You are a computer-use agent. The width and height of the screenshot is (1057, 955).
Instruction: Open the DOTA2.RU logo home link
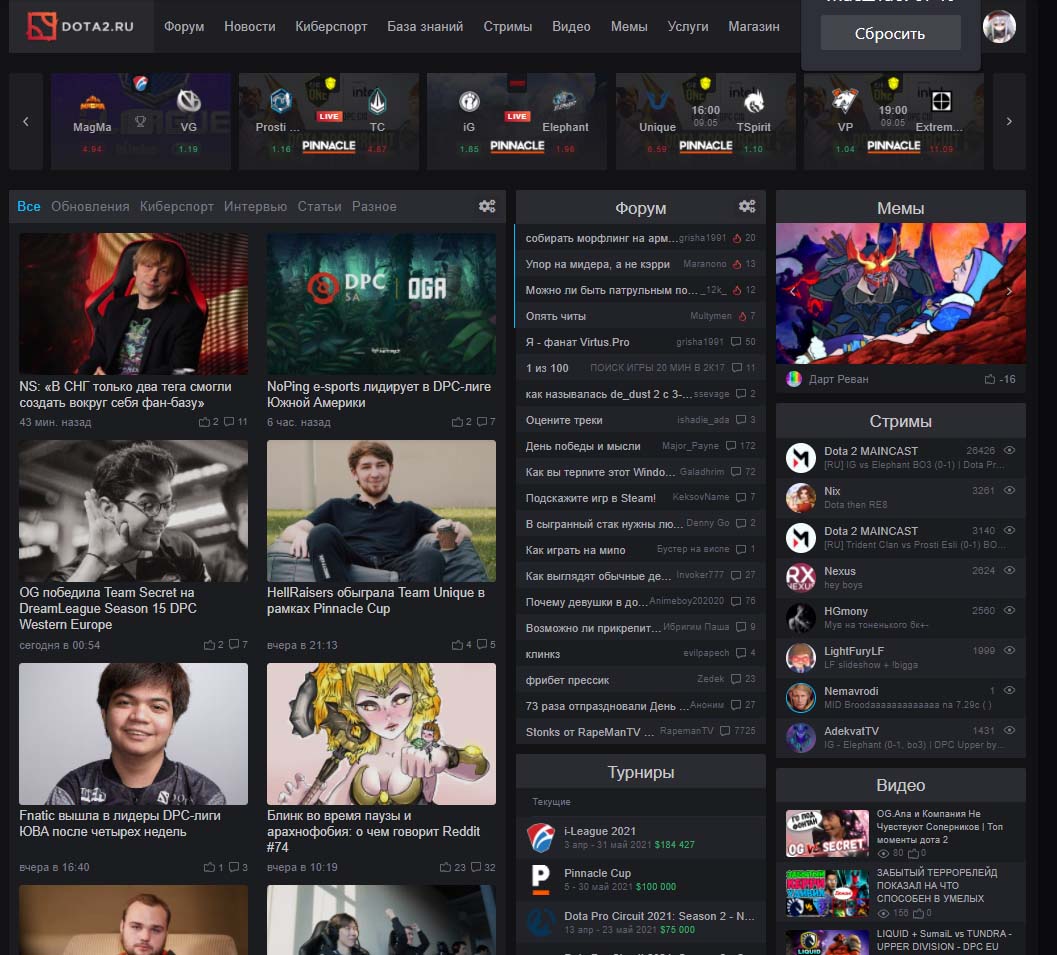[80, 26]
